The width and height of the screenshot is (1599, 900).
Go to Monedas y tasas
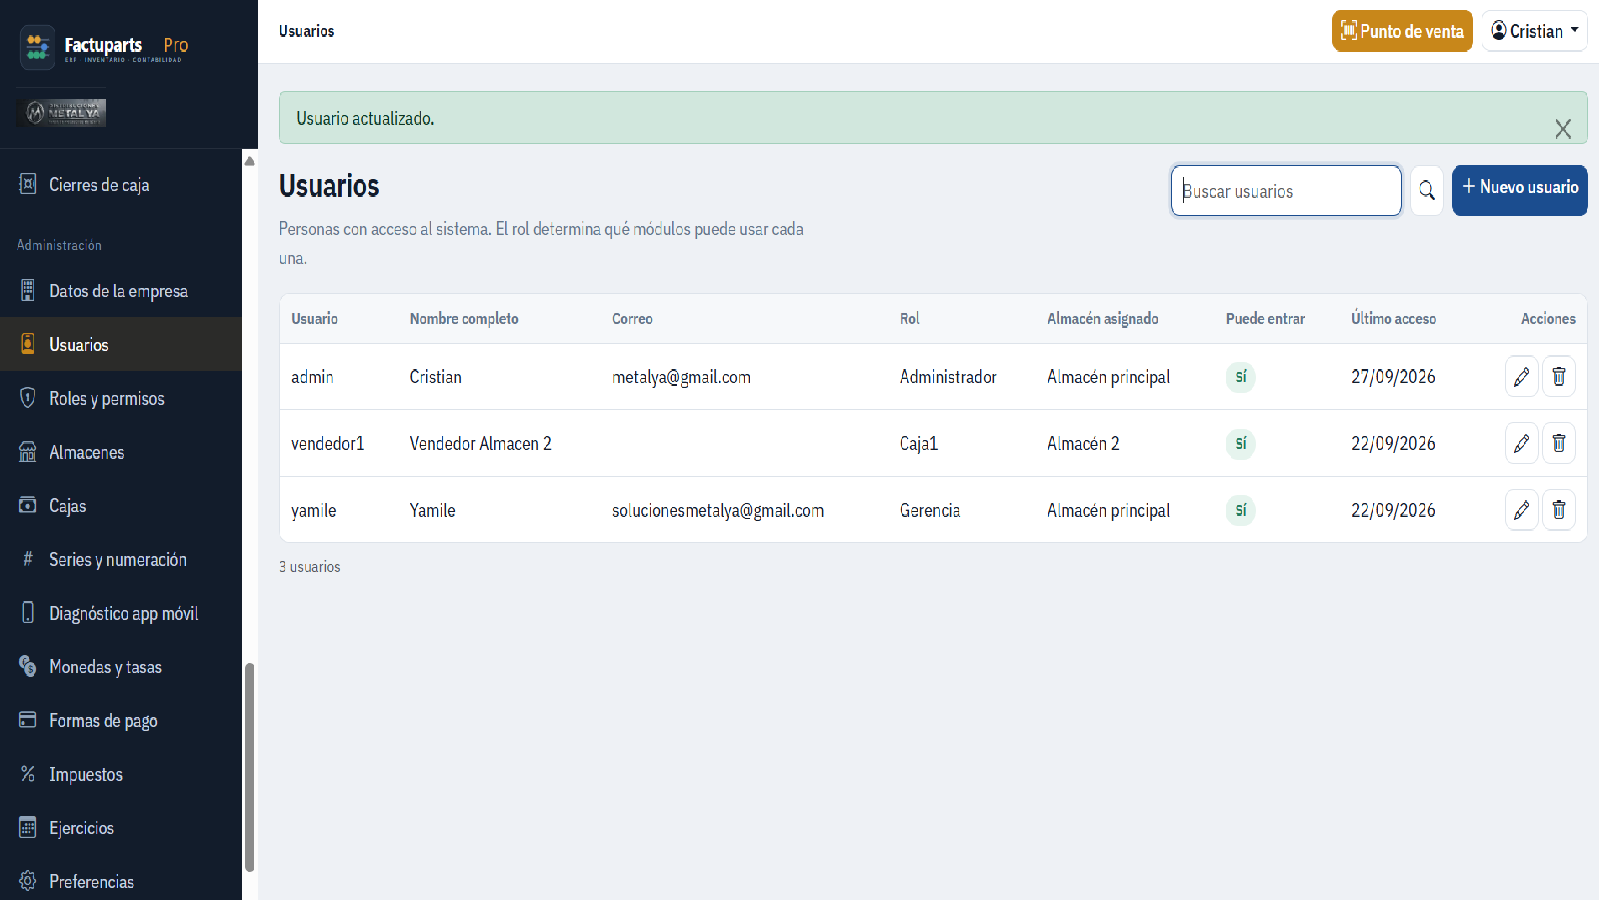click(121, 667)
